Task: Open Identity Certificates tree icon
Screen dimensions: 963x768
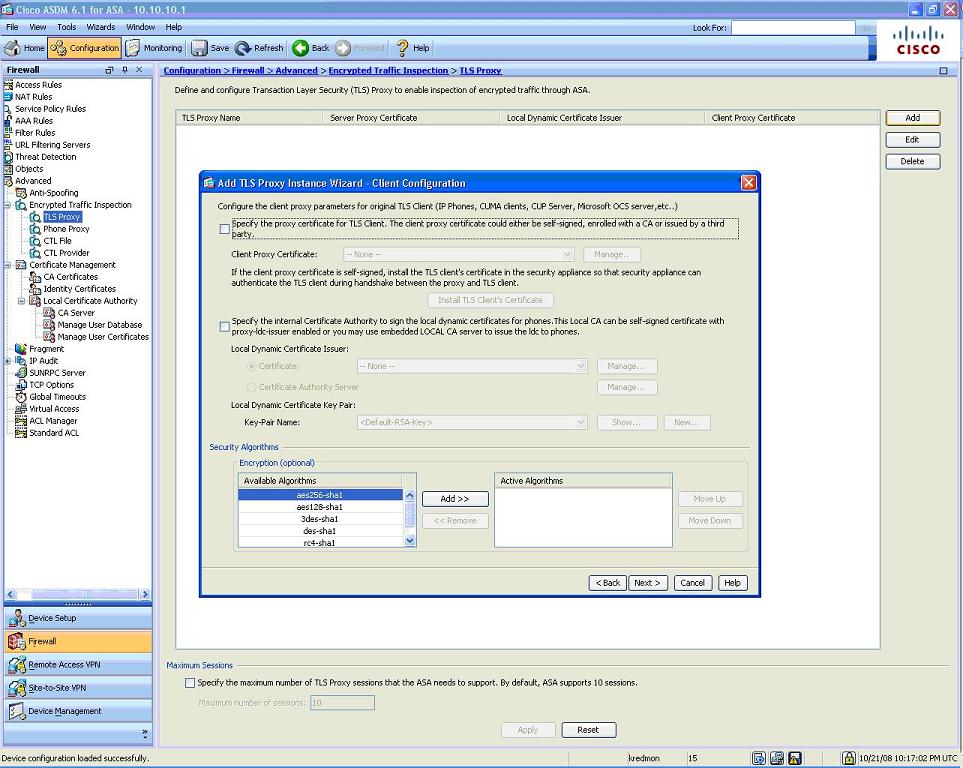Action: pos(36,289)
